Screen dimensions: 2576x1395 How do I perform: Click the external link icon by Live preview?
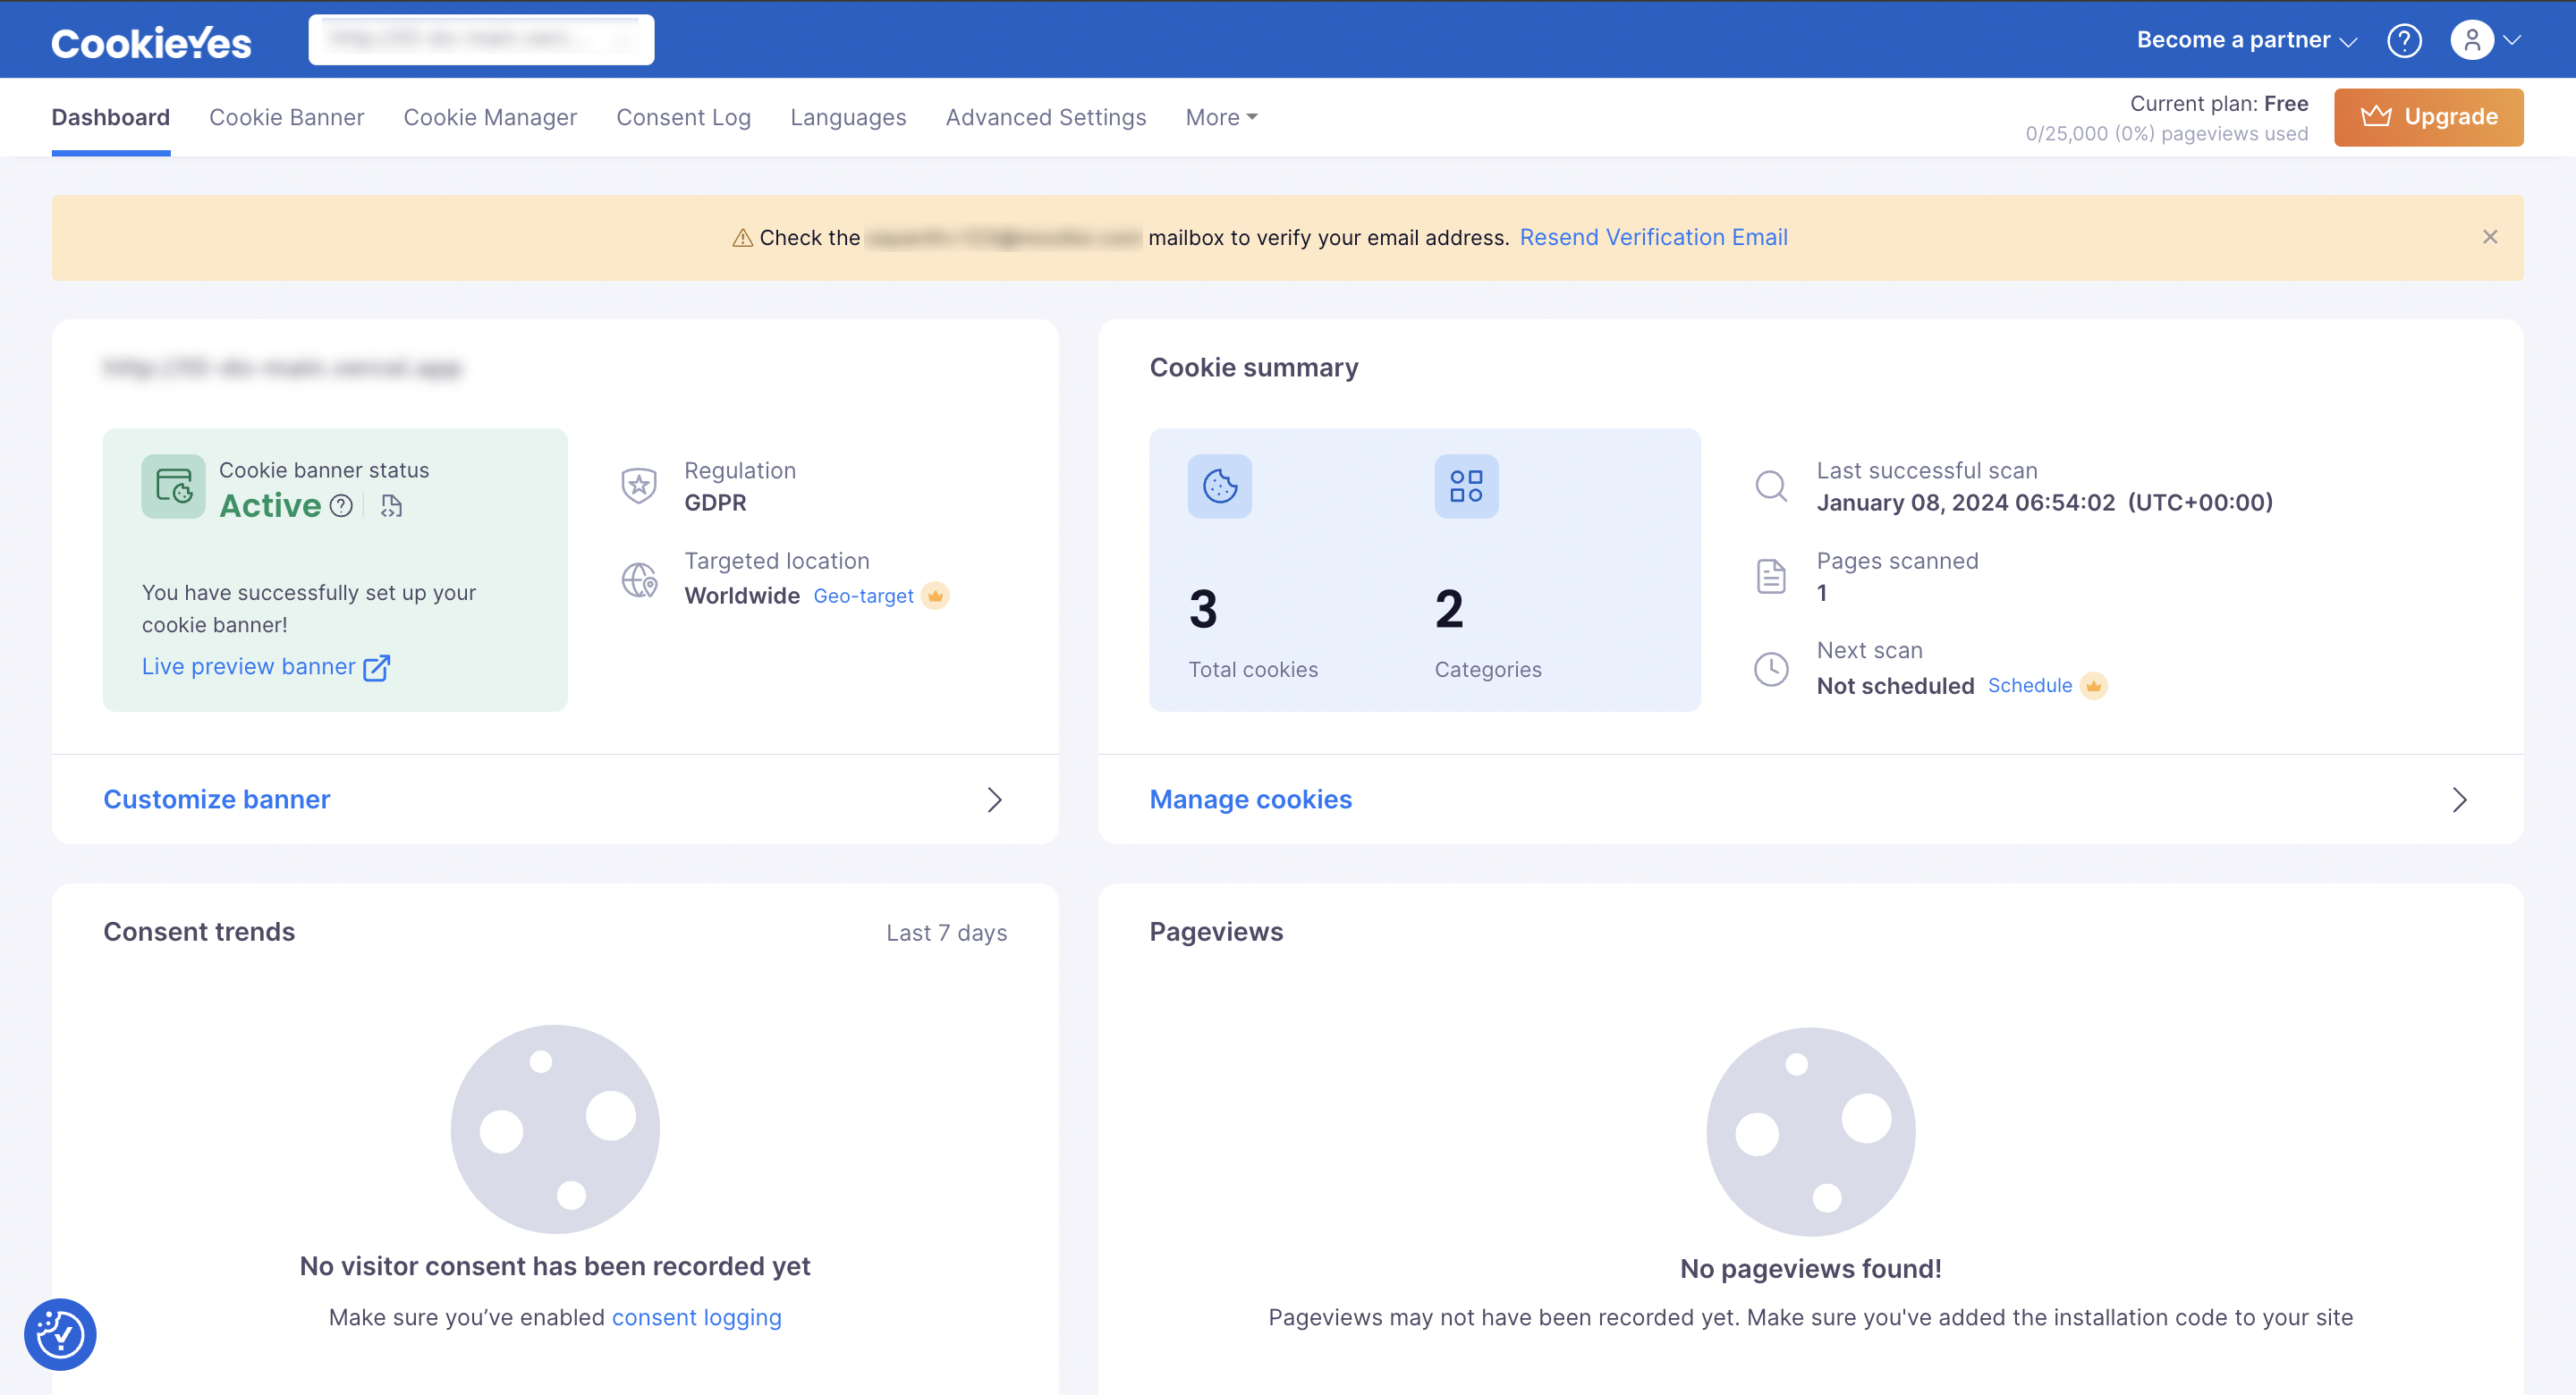point(376,668)
